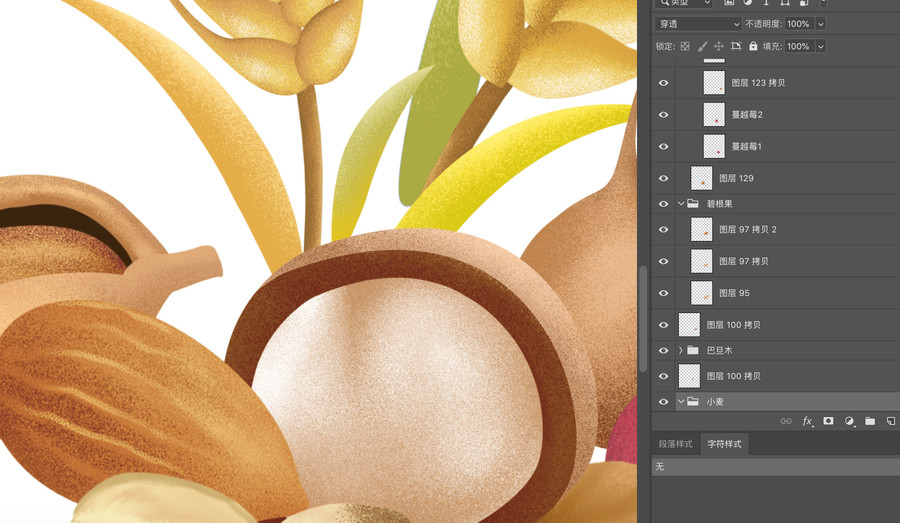Expand the 巴旦木 group
Screen dimensions: 900x523
coord(681,350)
